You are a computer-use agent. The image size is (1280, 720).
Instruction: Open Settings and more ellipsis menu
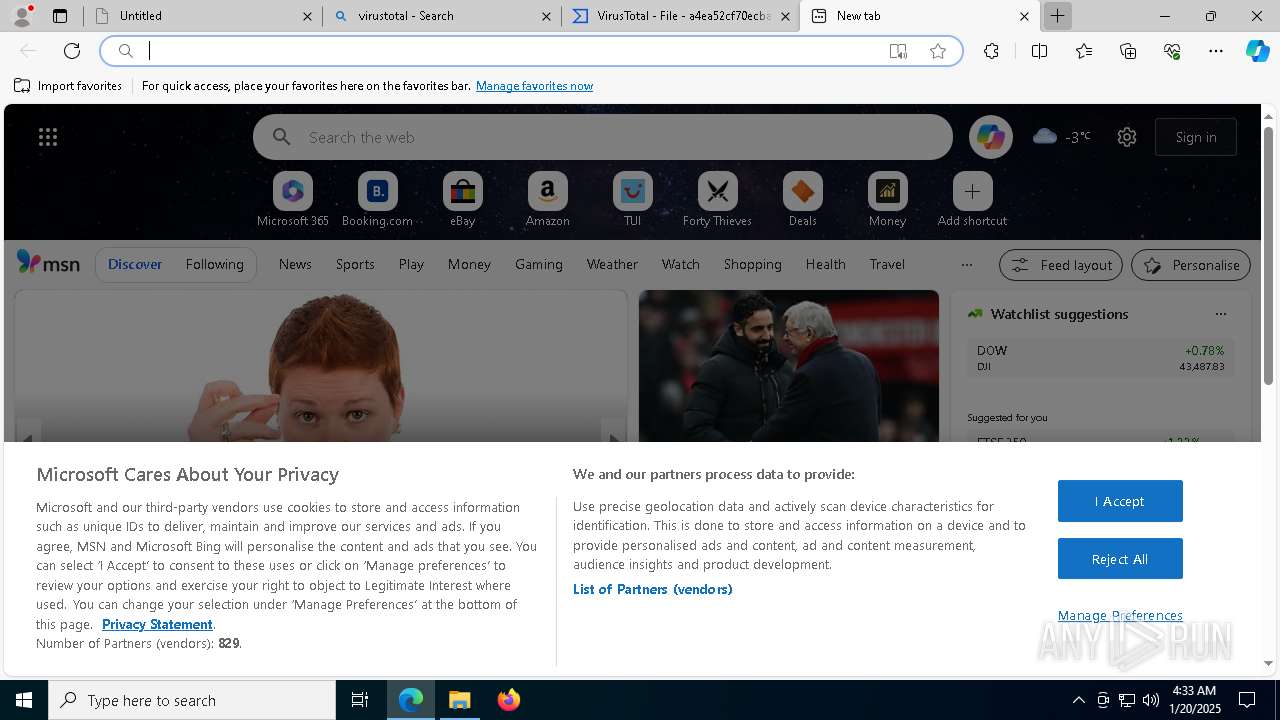pyautogui.click(x=1216, y=51)
